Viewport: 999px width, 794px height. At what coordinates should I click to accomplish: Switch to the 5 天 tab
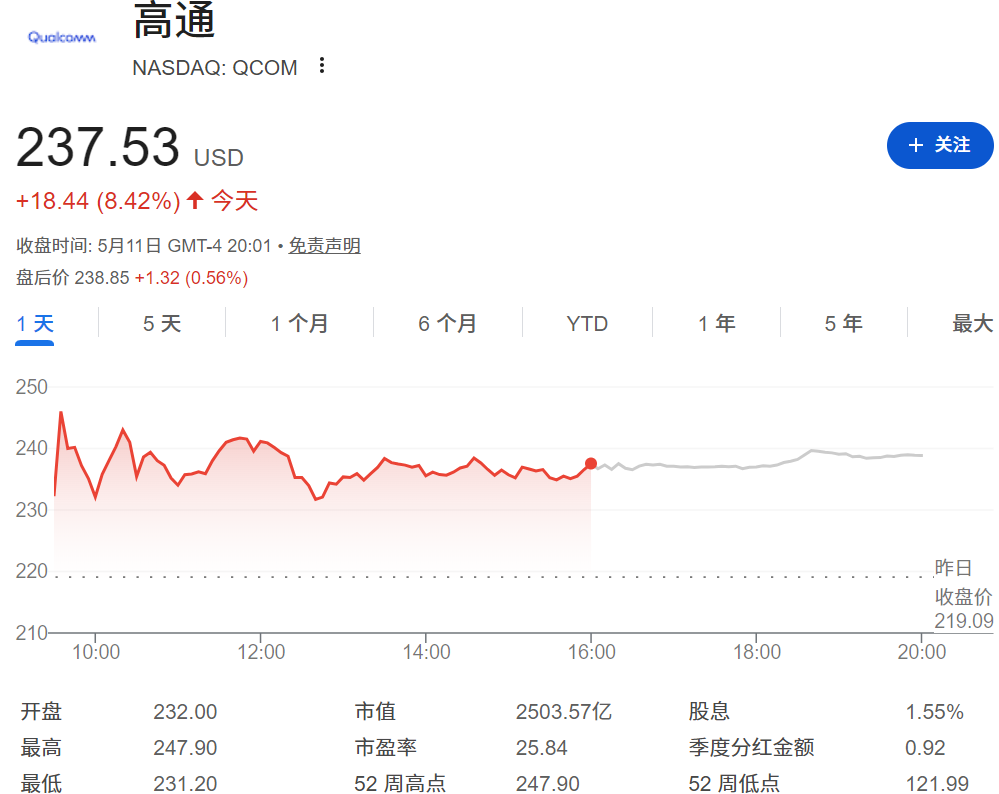tap(162, 324)
